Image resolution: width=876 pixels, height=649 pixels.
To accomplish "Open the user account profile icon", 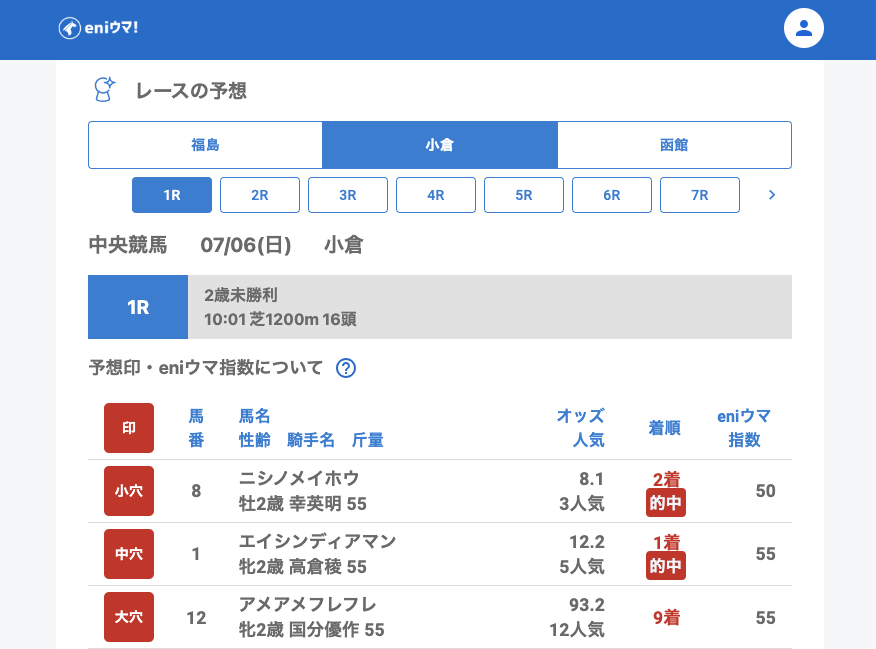I will (803, 28).
